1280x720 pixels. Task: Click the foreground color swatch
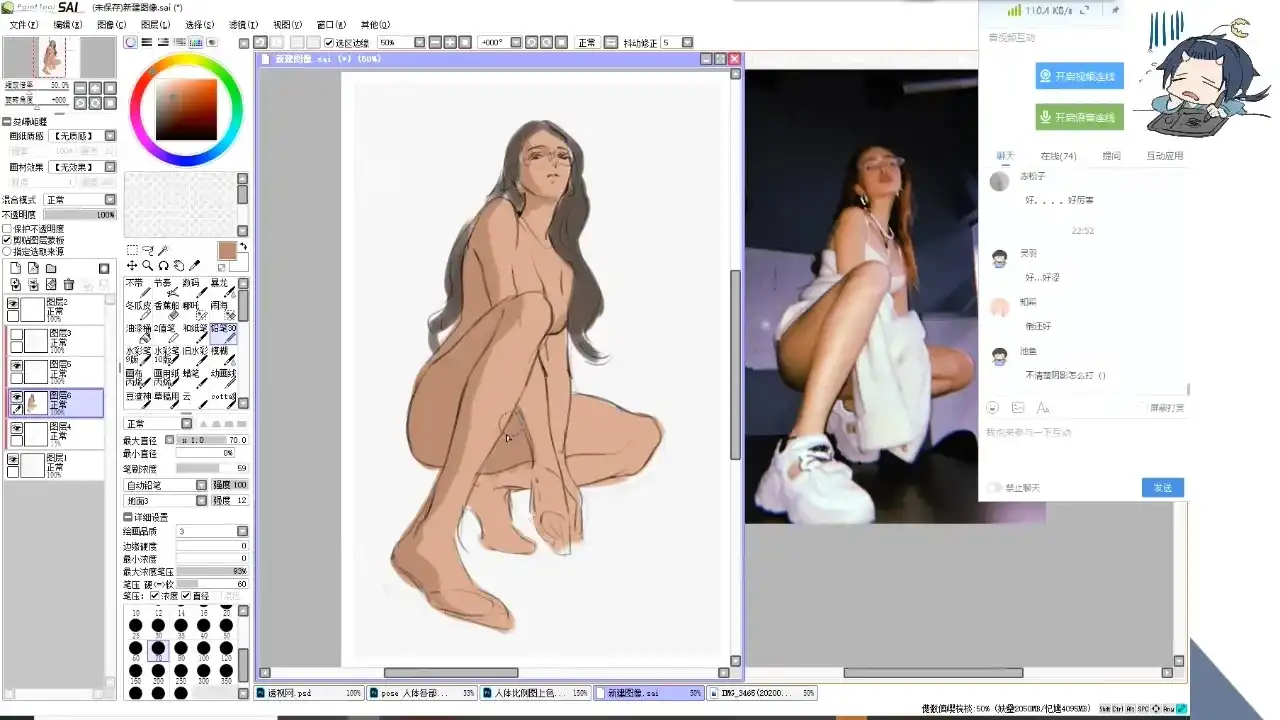[227, 250]
